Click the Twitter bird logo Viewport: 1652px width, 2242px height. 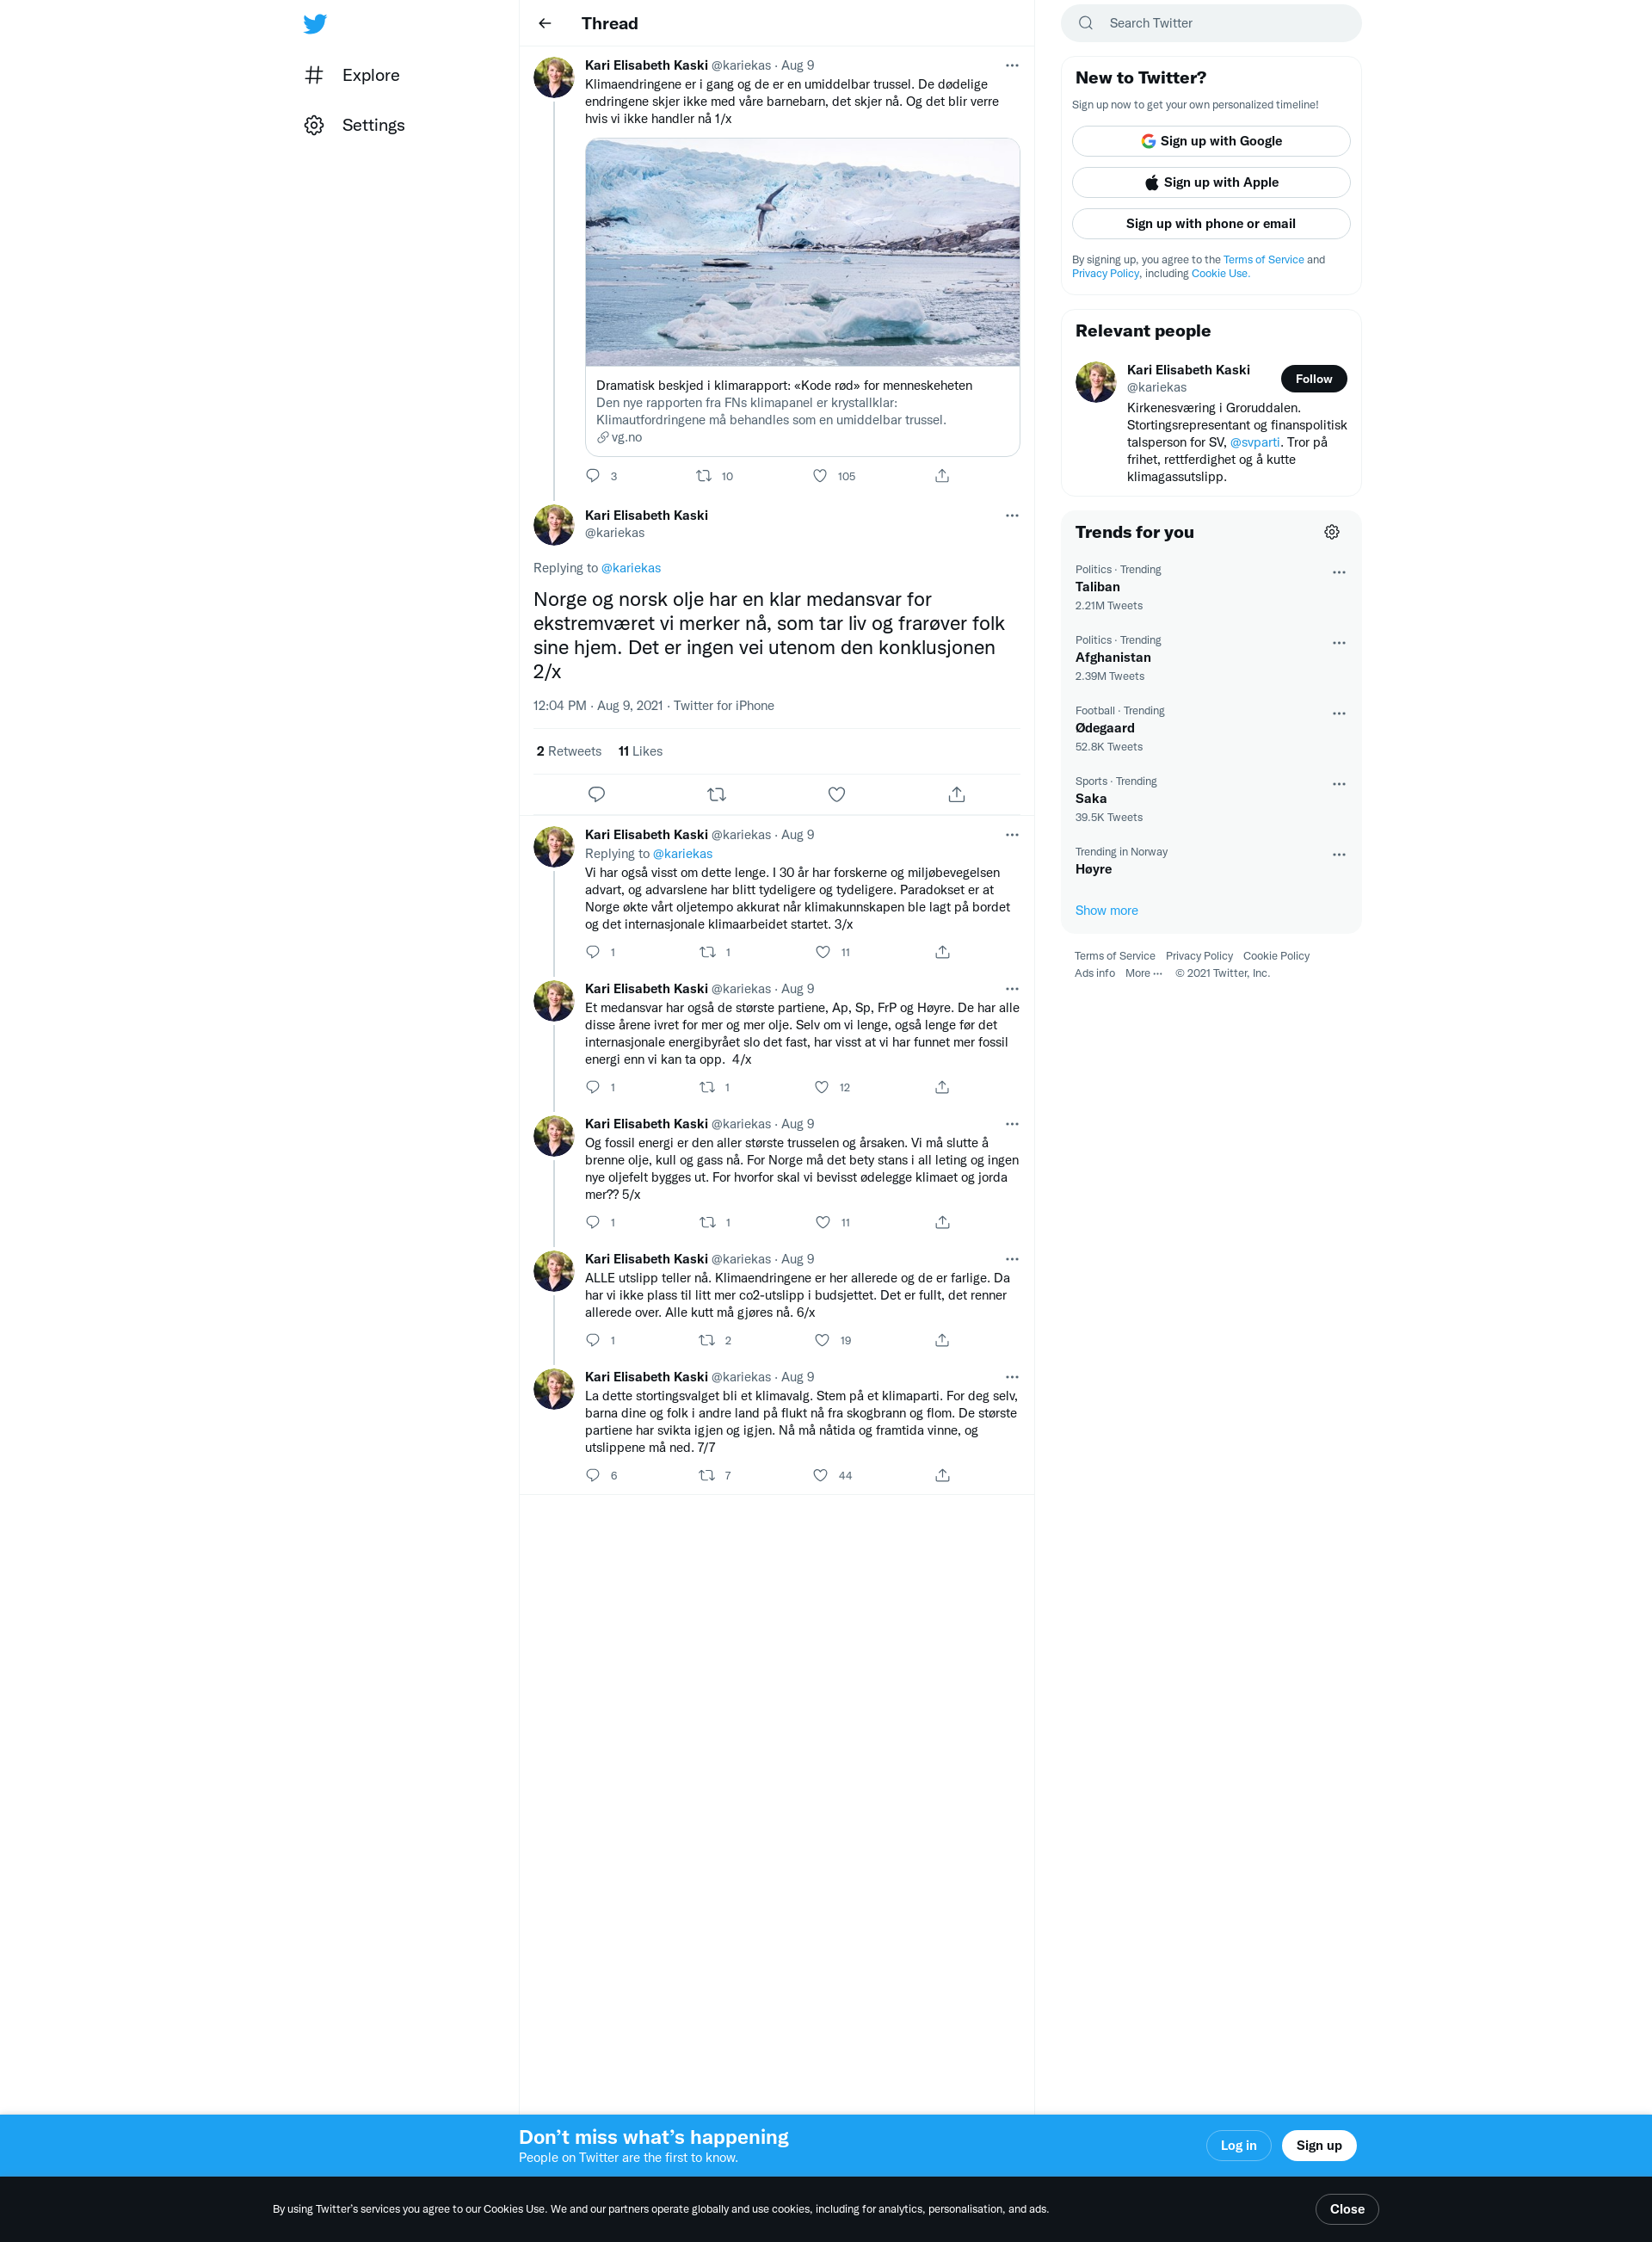[315, 24]
